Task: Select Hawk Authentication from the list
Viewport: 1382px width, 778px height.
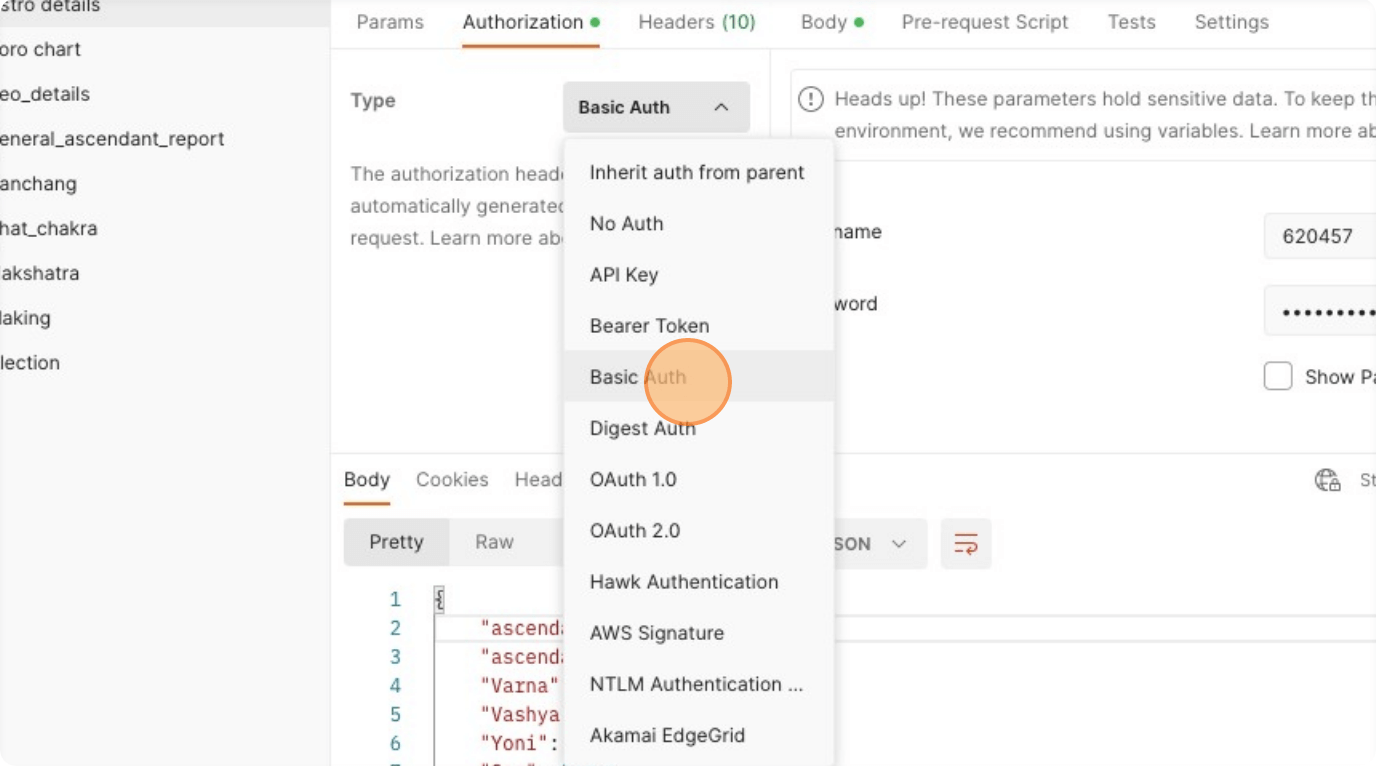Action: point(683,581)
